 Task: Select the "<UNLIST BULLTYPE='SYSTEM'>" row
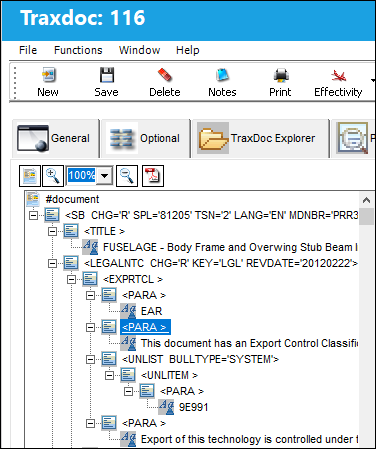click(200, 359)
